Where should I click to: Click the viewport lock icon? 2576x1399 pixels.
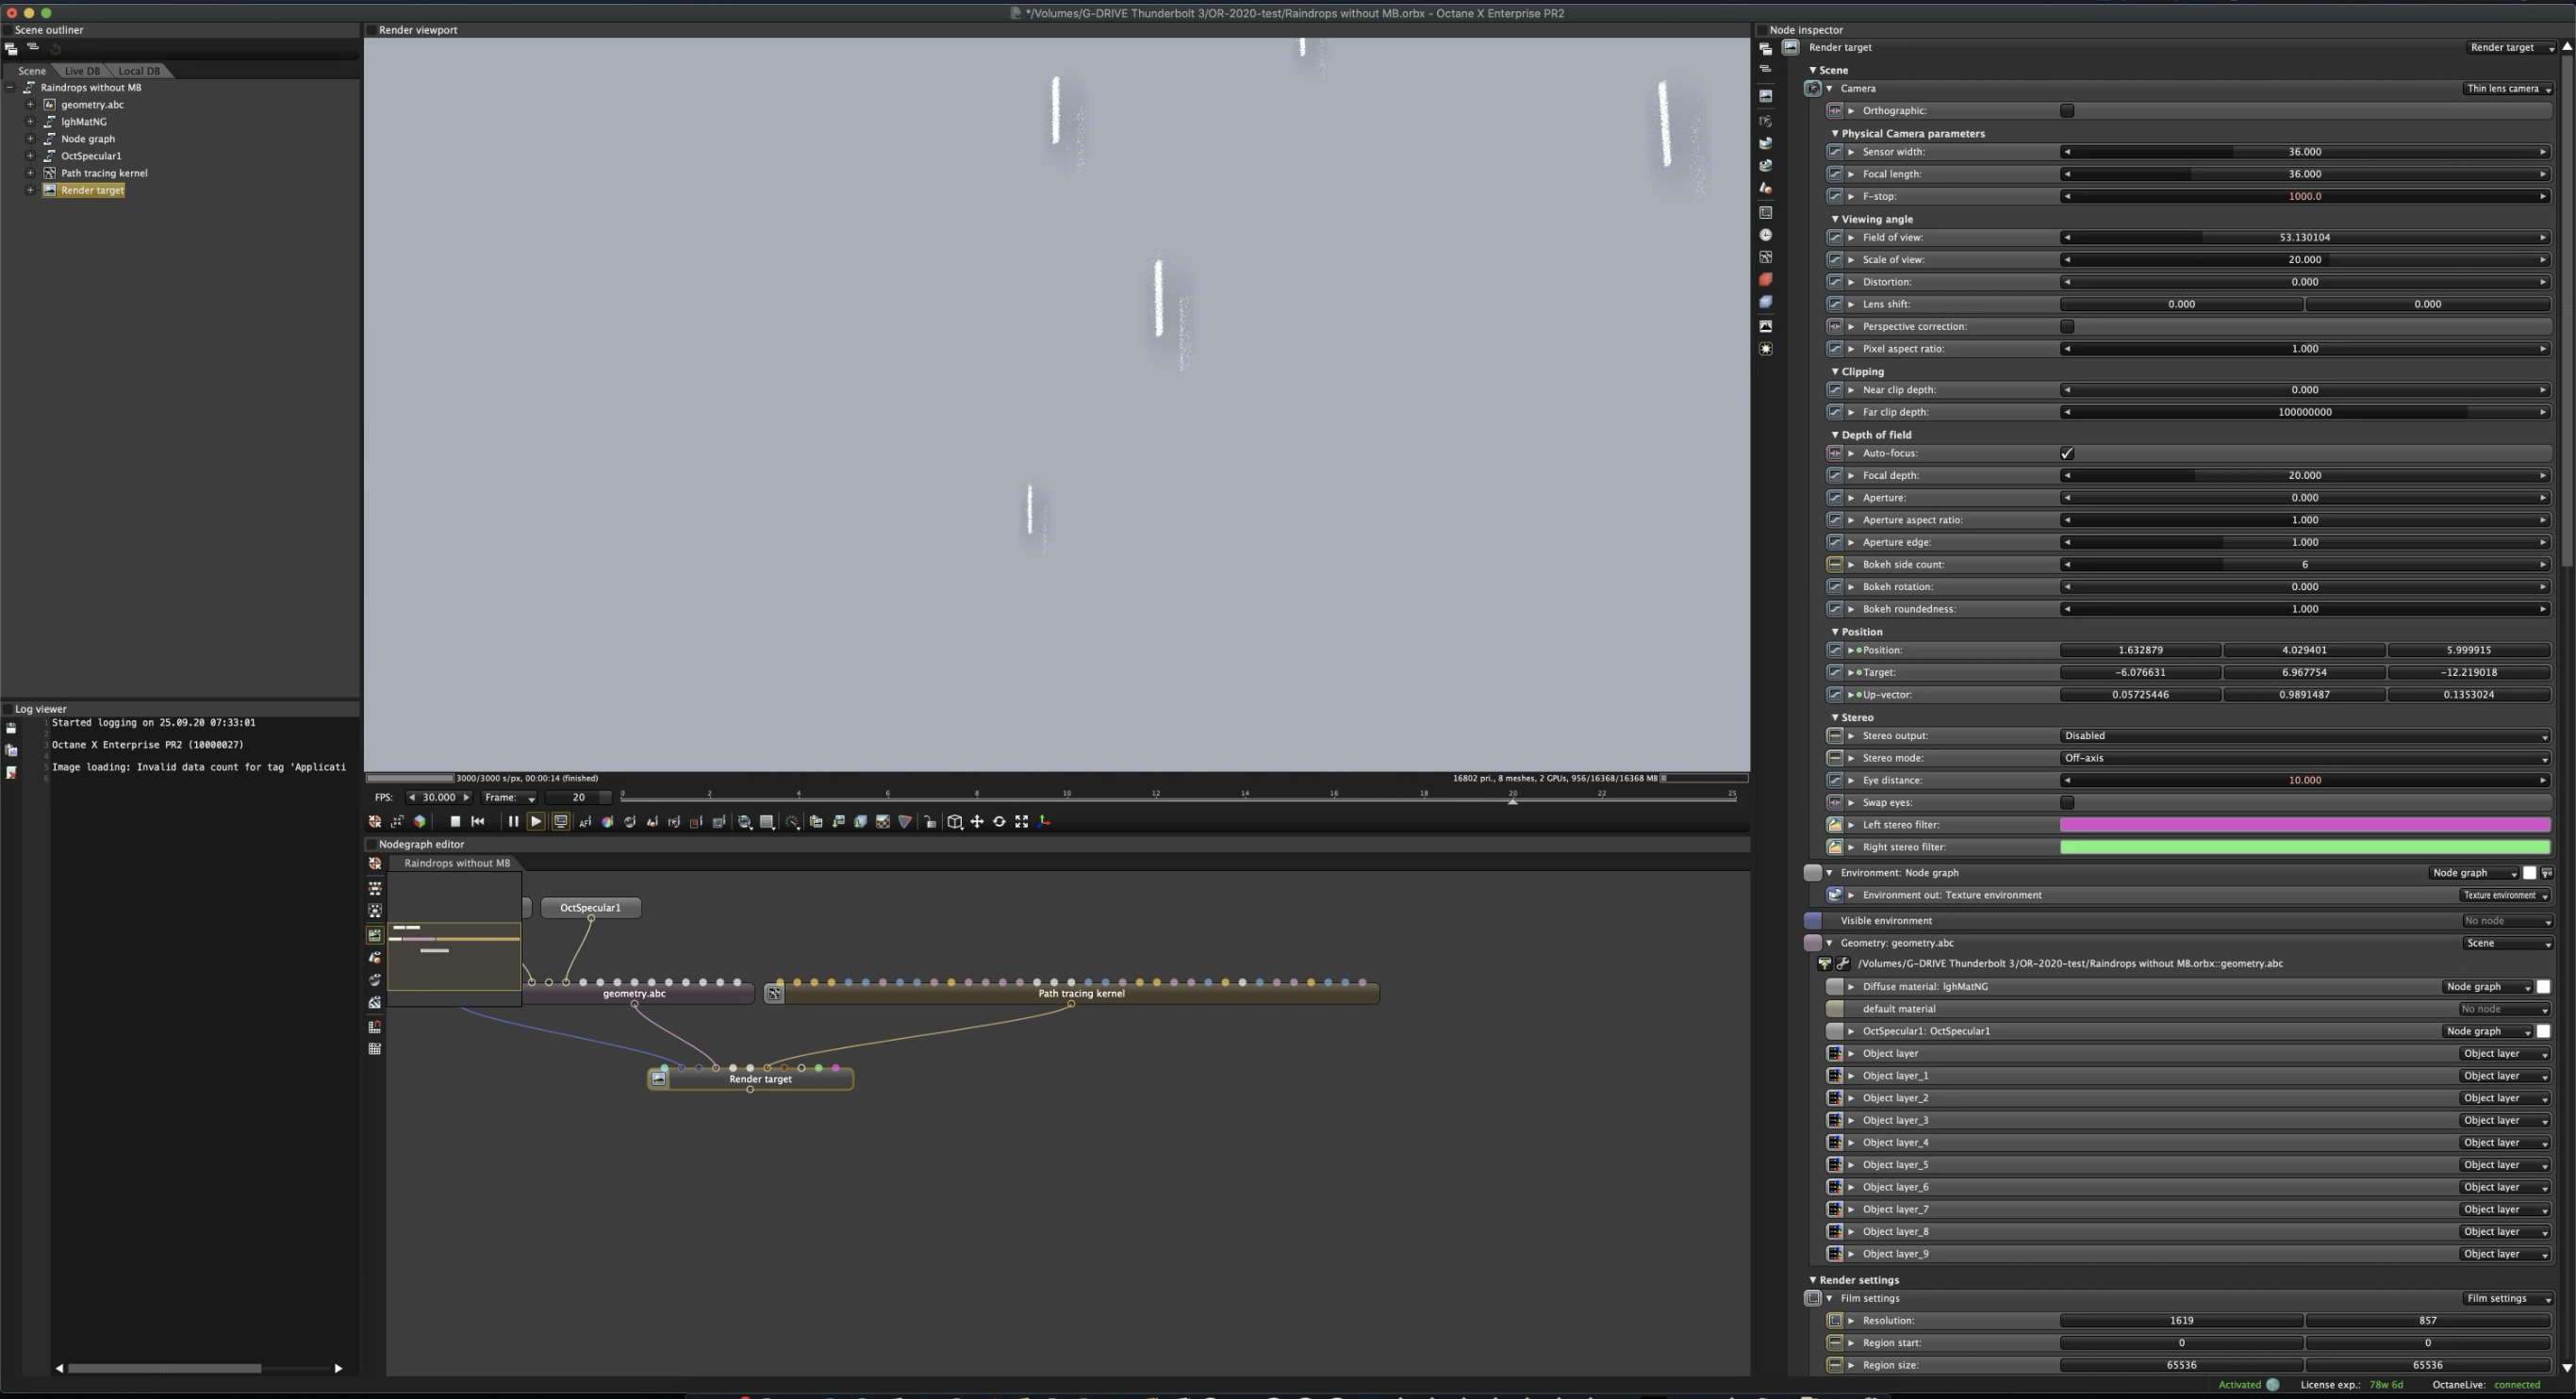[930, 822]
